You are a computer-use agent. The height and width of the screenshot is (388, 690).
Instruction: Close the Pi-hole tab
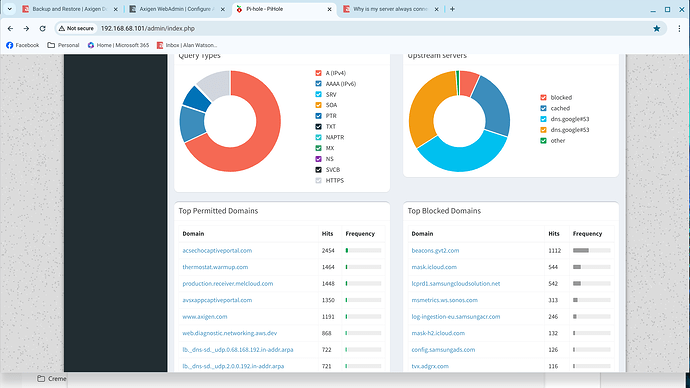(x=329, y=9)
